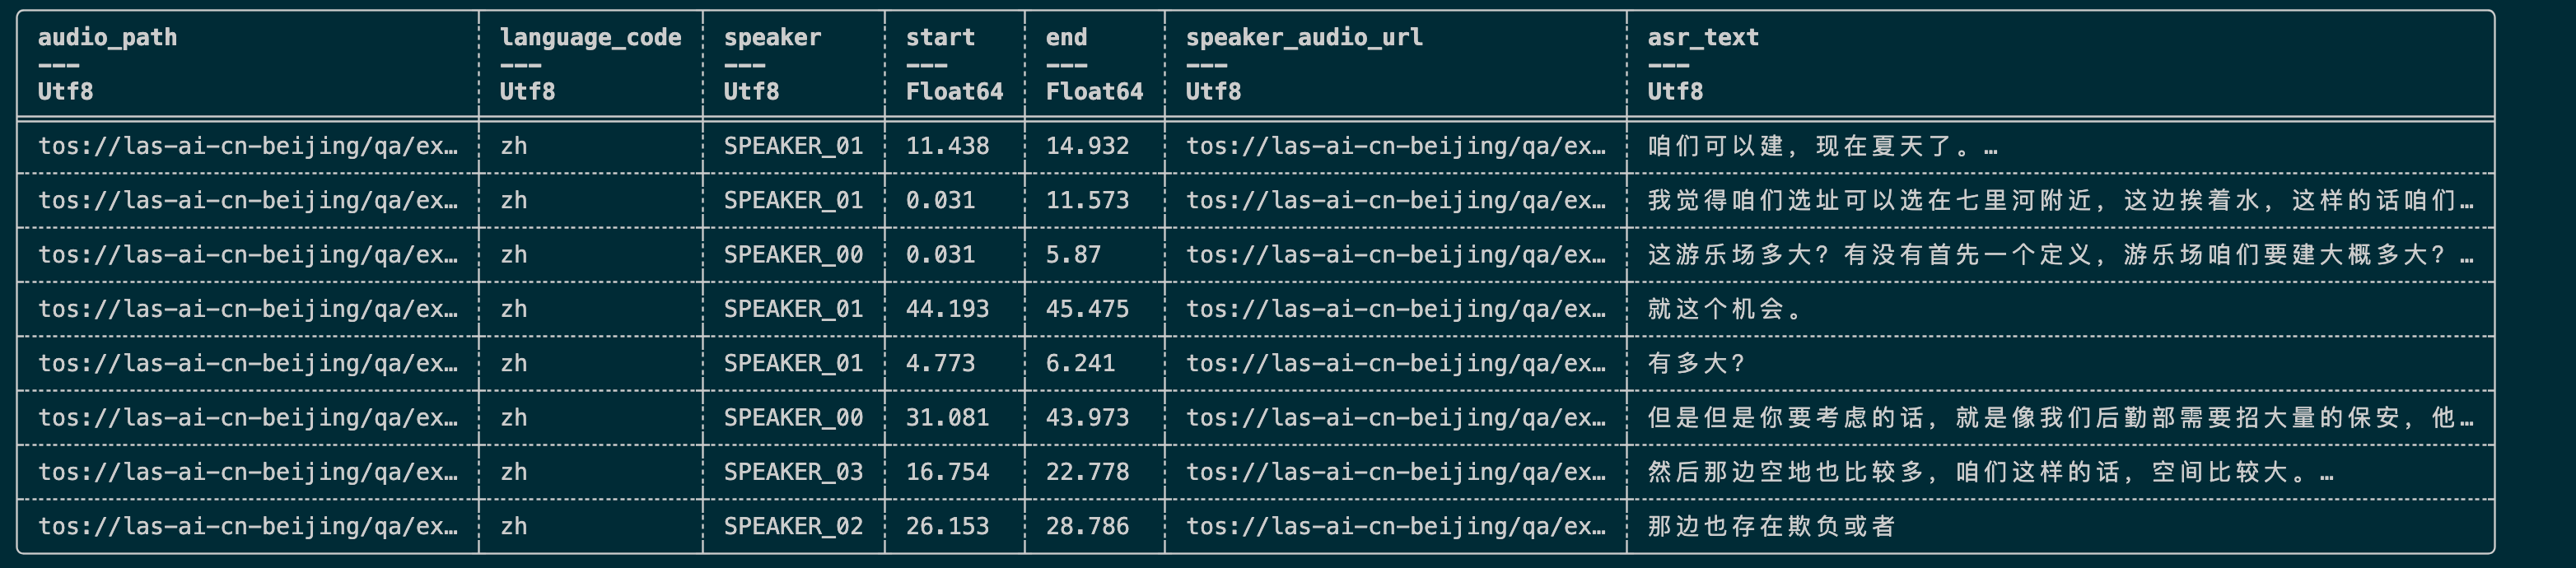This screenshot has height=568, width=2576.
Task: Click the speaker_audio_url column header
Action: [1303, 38]
